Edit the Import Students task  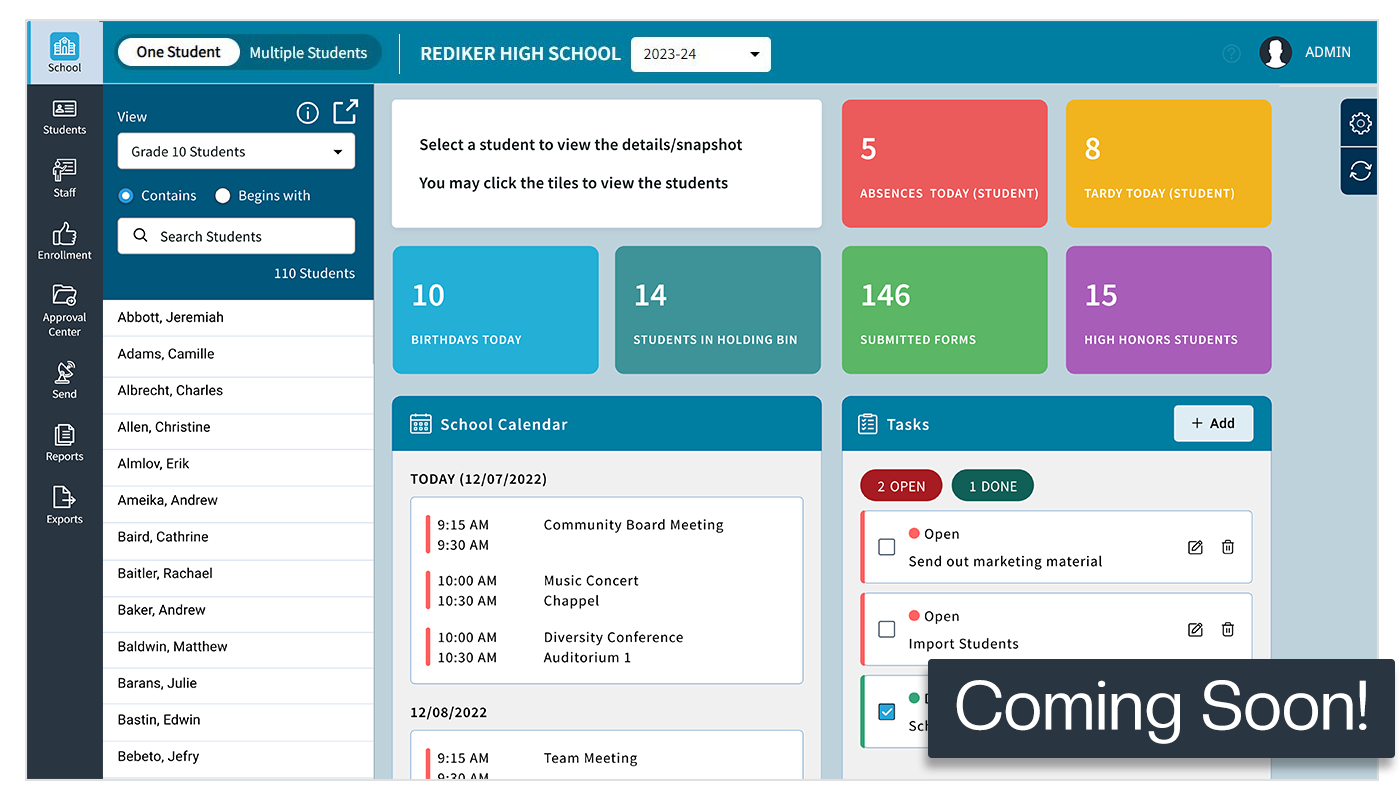click(x=1195, y=629)
